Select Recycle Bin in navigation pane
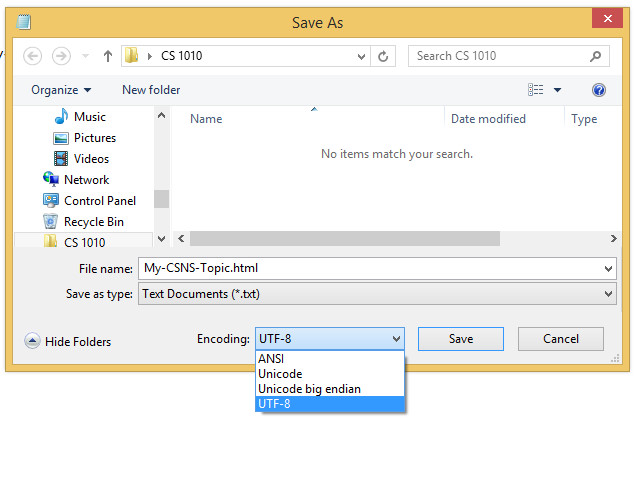The height and width of the screenshot is (480, 640). [93, 221]
